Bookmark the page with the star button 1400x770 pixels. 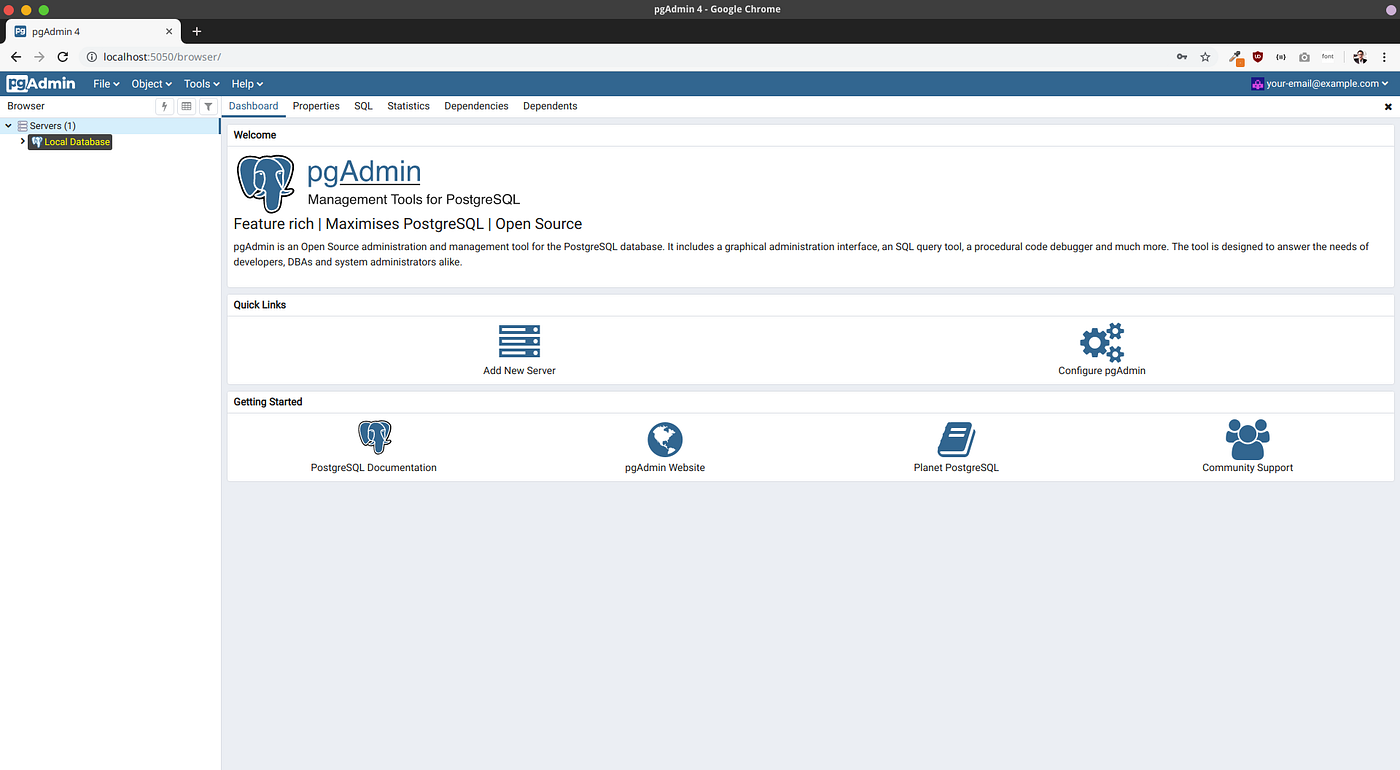point(1205,57)
